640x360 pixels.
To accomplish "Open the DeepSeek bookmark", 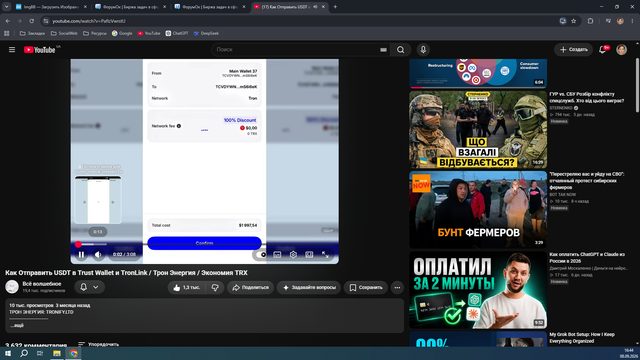I will [x=206, y=33].
